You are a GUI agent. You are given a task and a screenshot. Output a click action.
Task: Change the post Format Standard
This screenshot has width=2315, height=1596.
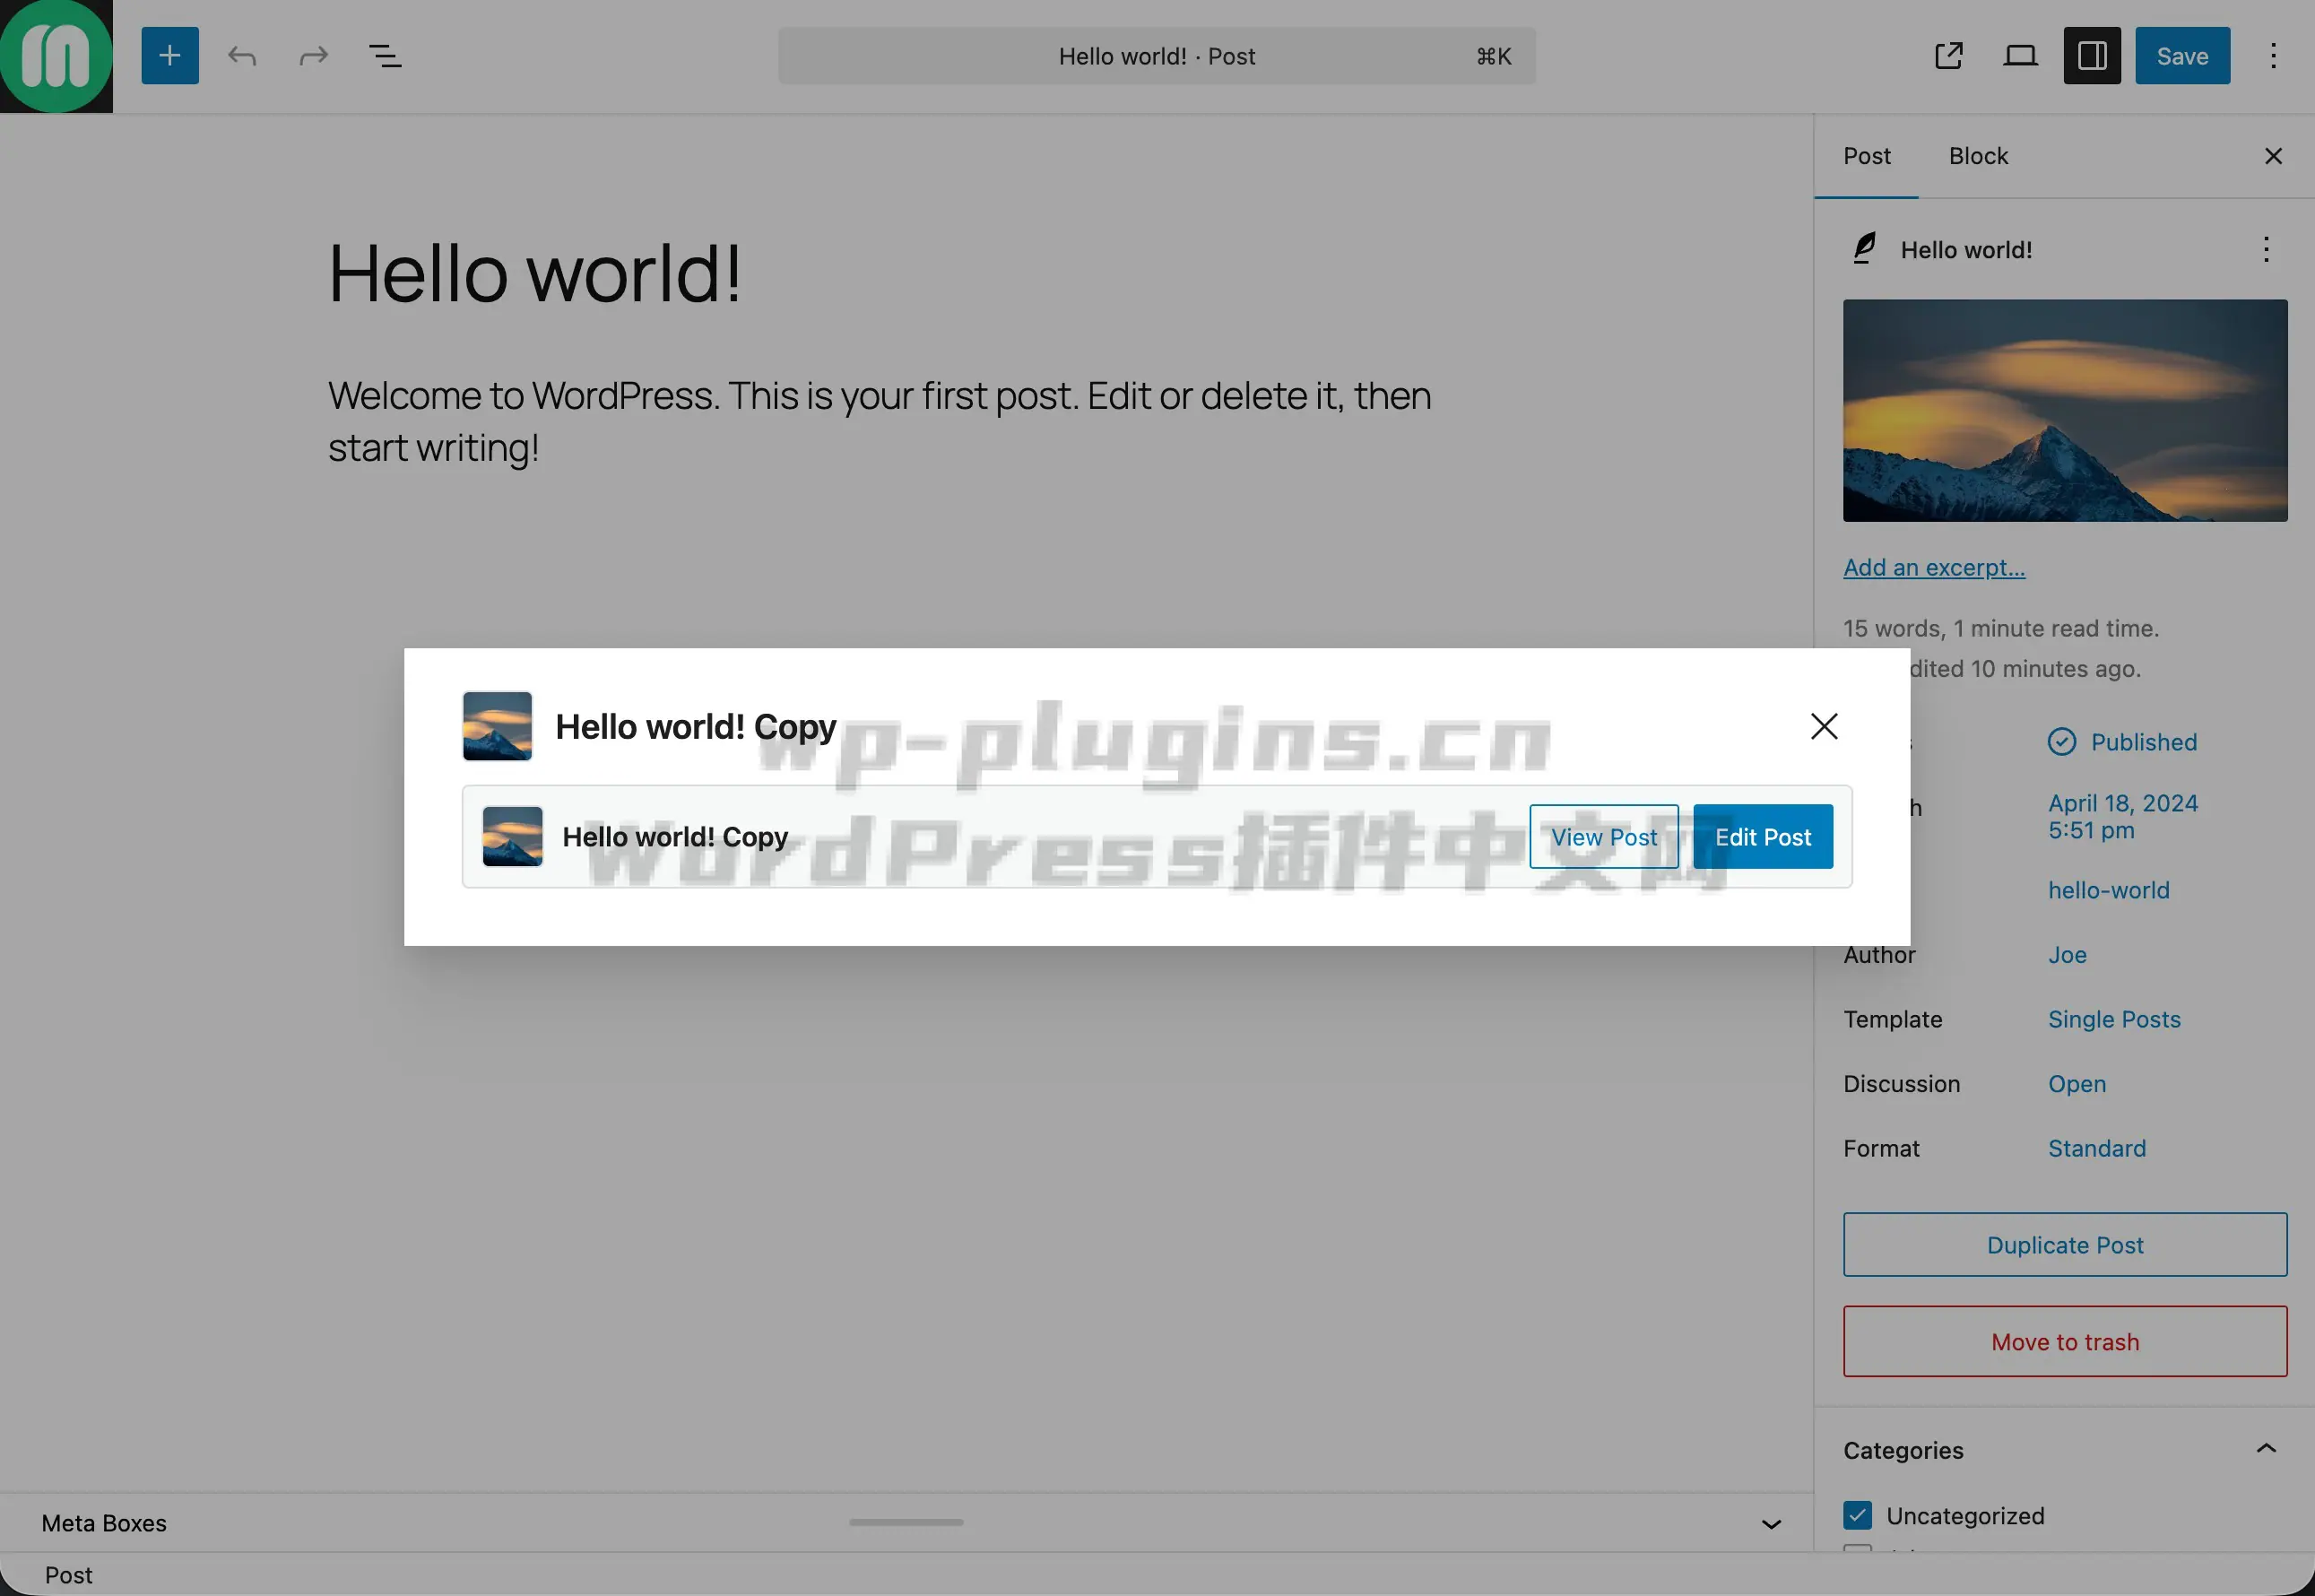pyautogui.click(x=2096, y=1148)
